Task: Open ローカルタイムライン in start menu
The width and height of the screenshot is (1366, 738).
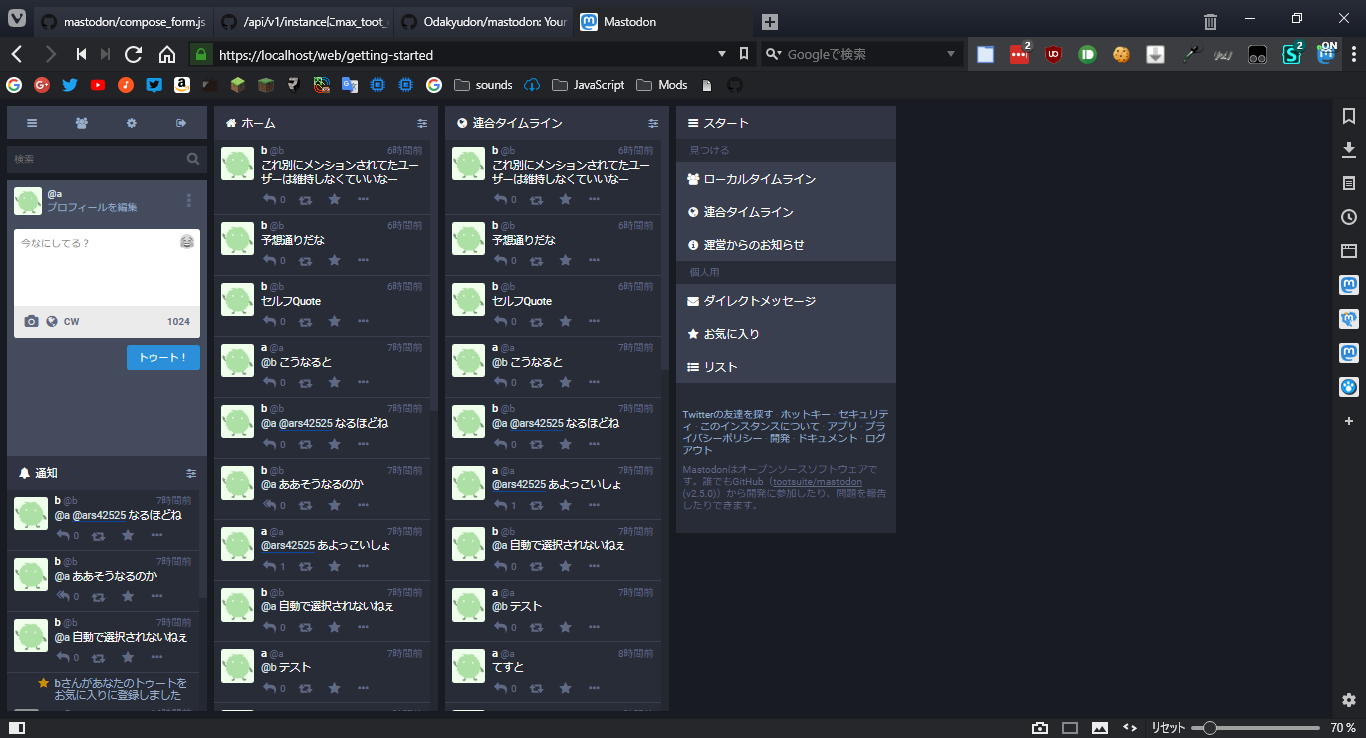Action: point(785,179)
